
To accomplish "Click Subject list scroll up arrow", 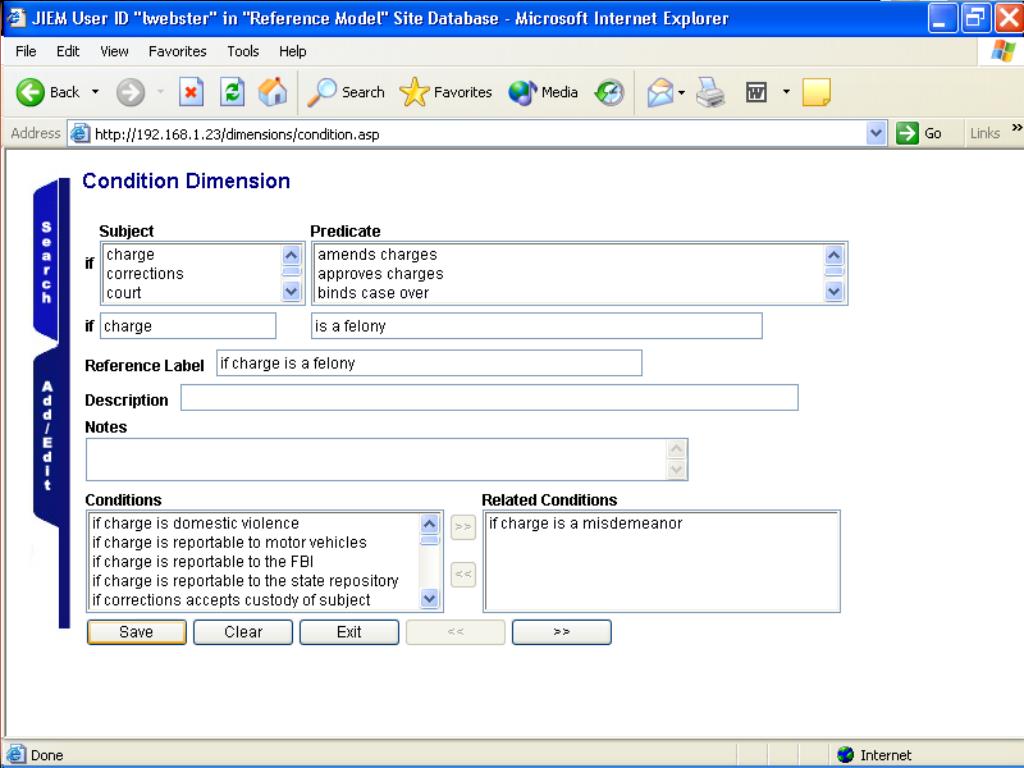I will 291,255.
